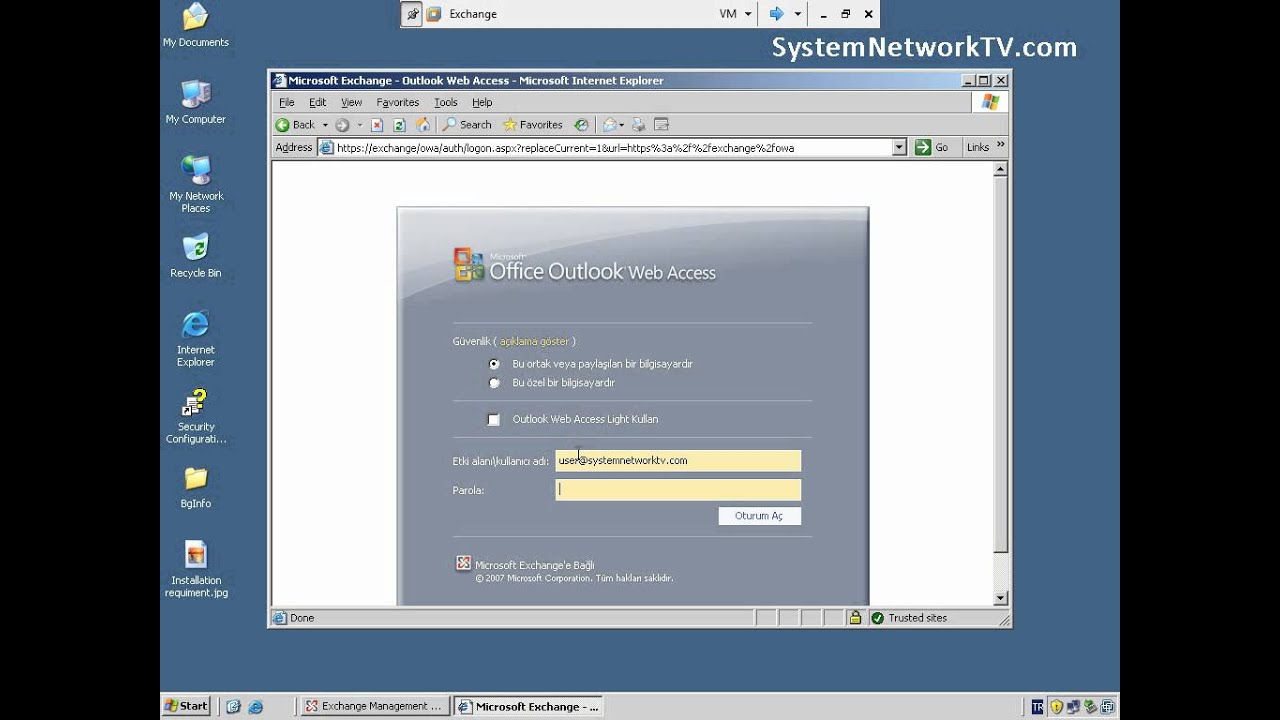
Task: Click the vertical scrollbar down arrow
Action: point(1000,598)
